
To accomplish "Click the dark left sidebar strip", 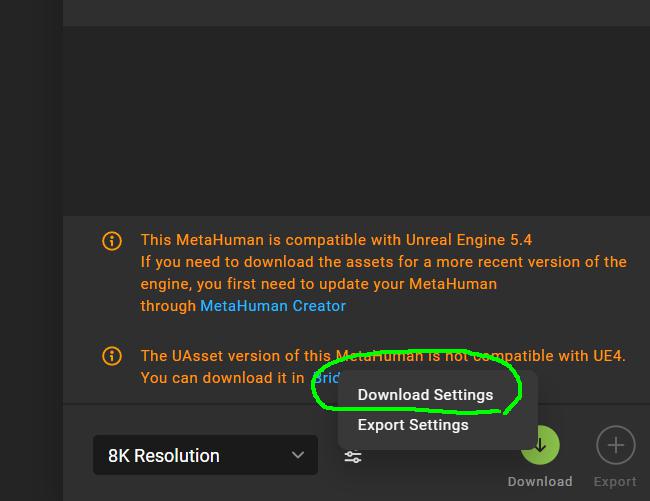I will click(31, 250).
